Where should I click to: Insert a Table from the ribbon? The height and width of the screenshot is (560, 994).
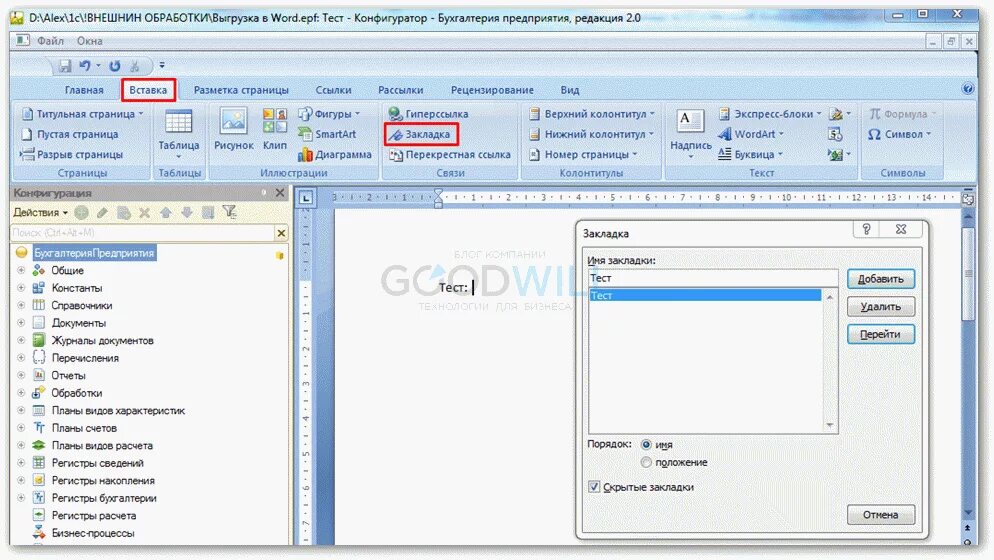179,134
